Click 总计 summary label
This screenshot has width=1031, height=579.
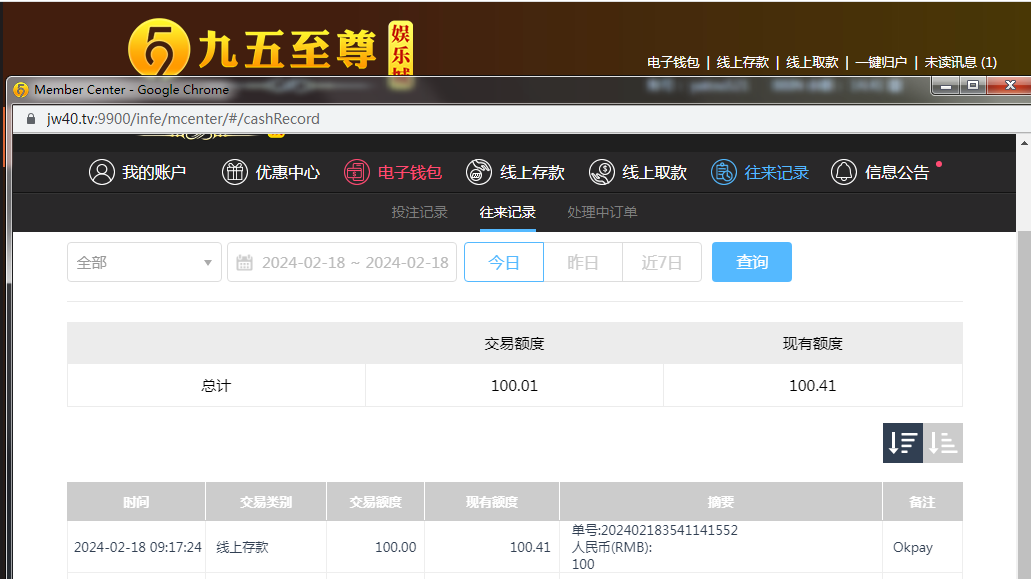pos(216,386)
